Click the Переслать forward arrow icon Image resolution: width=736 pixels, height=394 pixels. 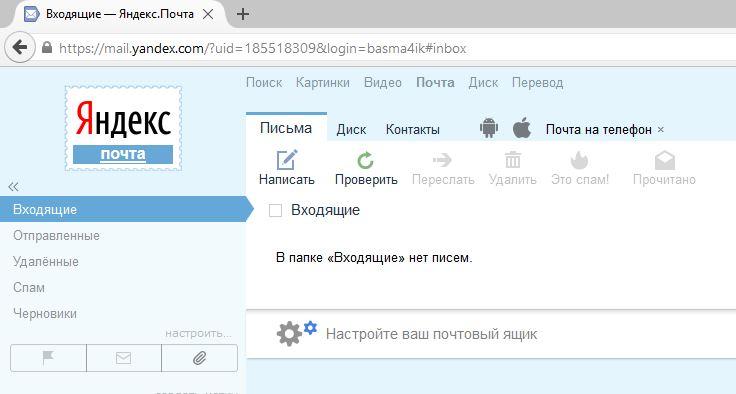coord(442,160)
